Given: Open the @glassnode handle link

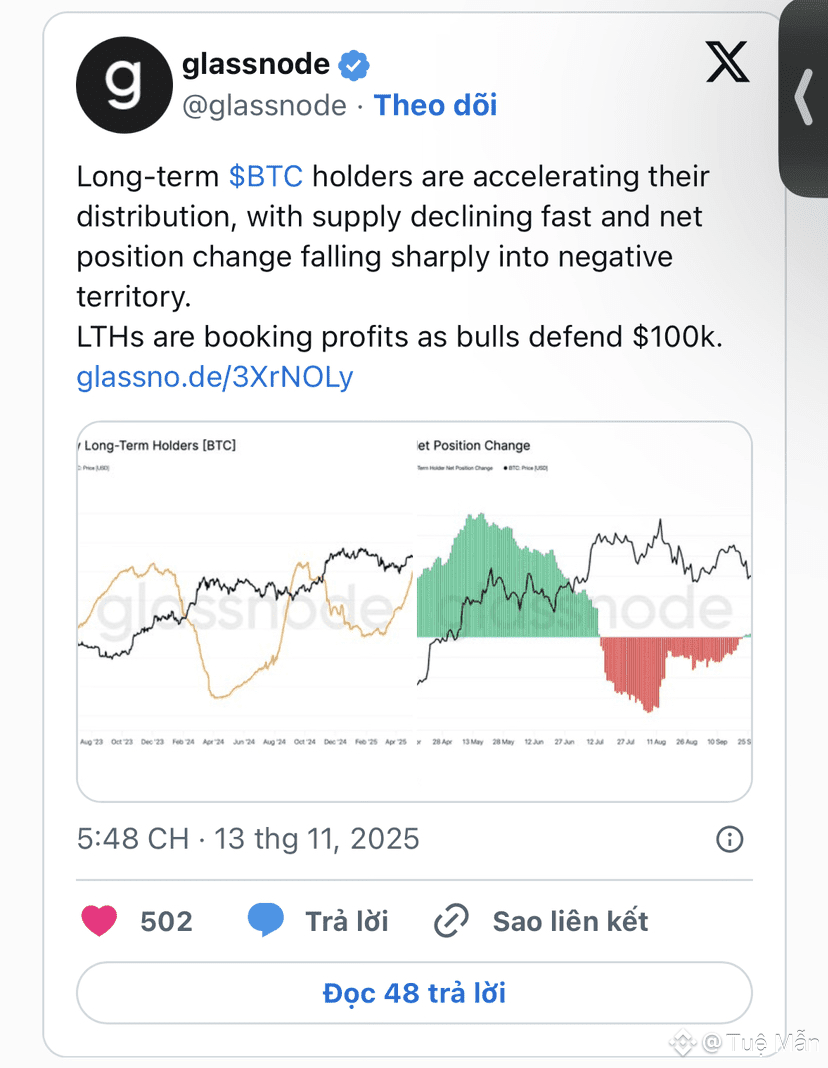Looking at the screenshot, I should [x=265, y=106].
